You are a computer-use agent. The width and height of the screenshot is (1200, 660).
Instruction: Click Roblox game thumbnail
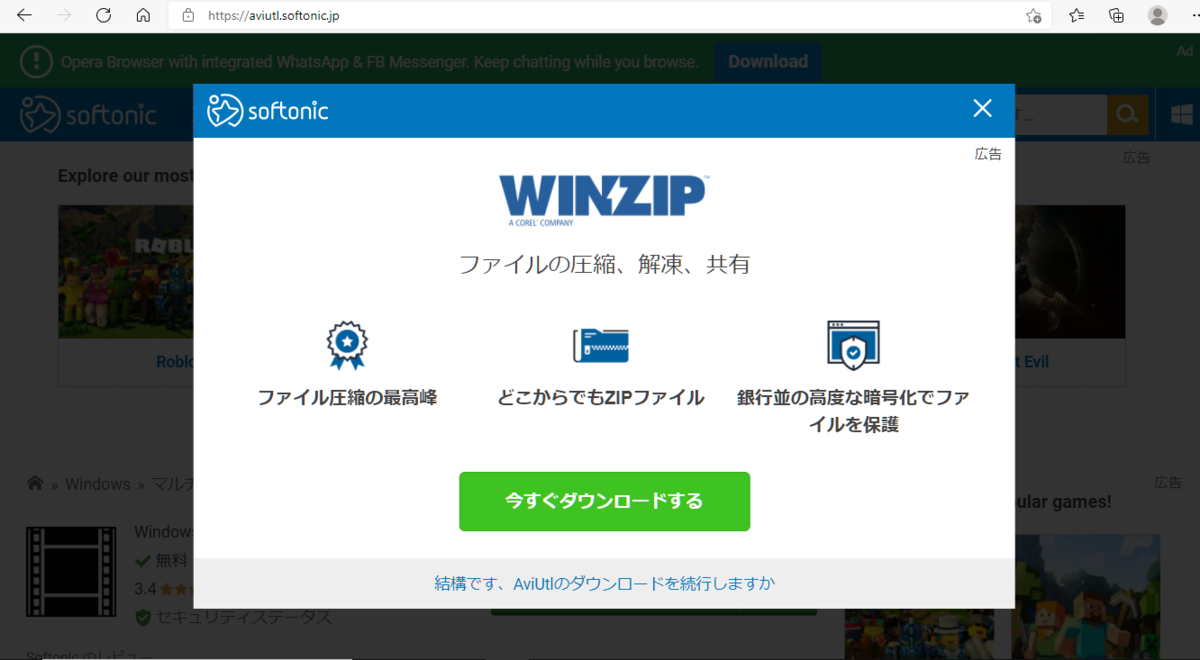tap(126, 272)
